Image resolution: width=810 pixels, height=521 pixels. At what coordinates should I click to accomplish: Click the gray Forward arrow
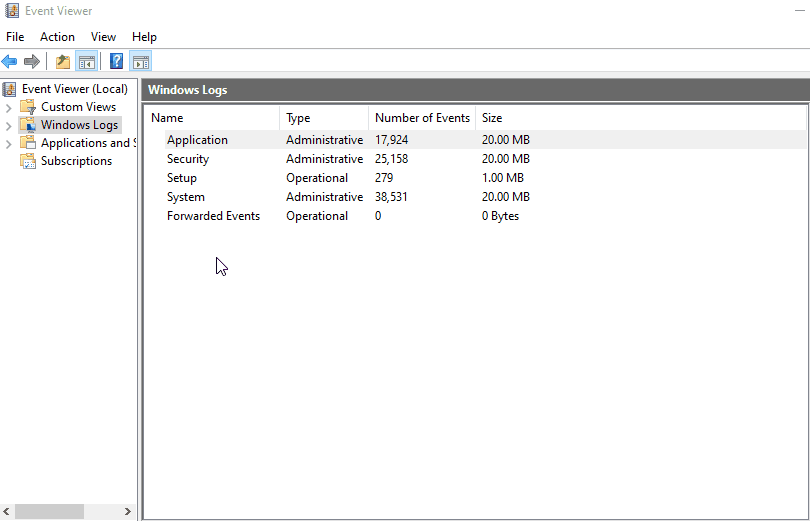click(x=32, y=61)
